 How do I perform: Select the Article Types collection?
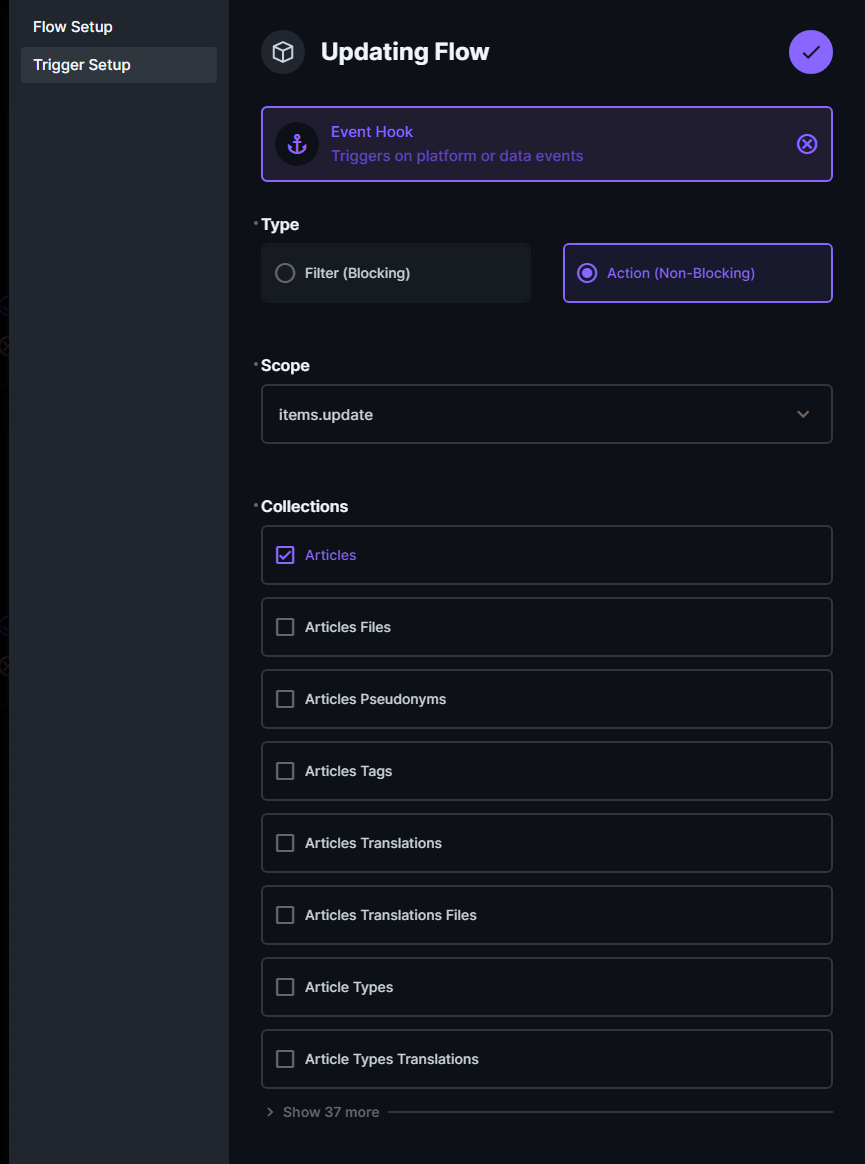[x=284, y=986]
